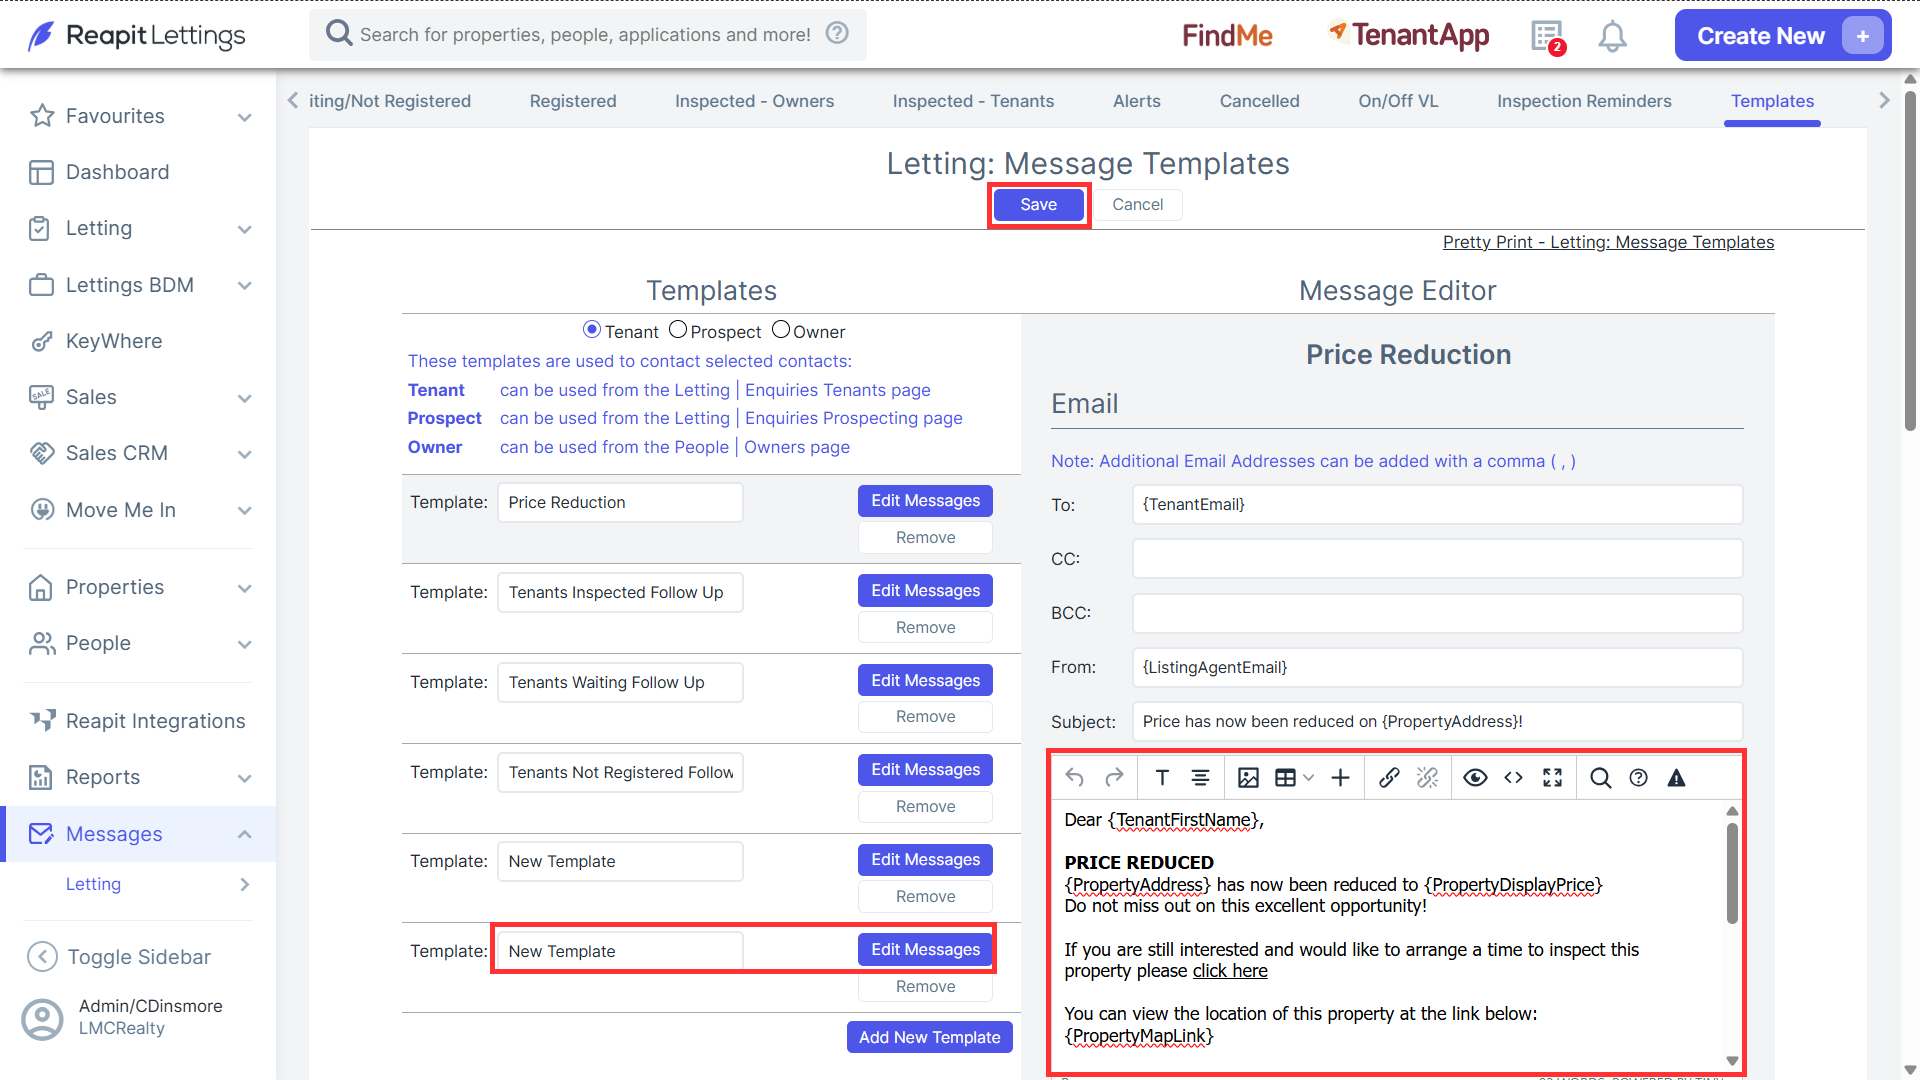
Task: Open the task list icon with badge
Action: pyautogui.click(x=1548, y=37)
